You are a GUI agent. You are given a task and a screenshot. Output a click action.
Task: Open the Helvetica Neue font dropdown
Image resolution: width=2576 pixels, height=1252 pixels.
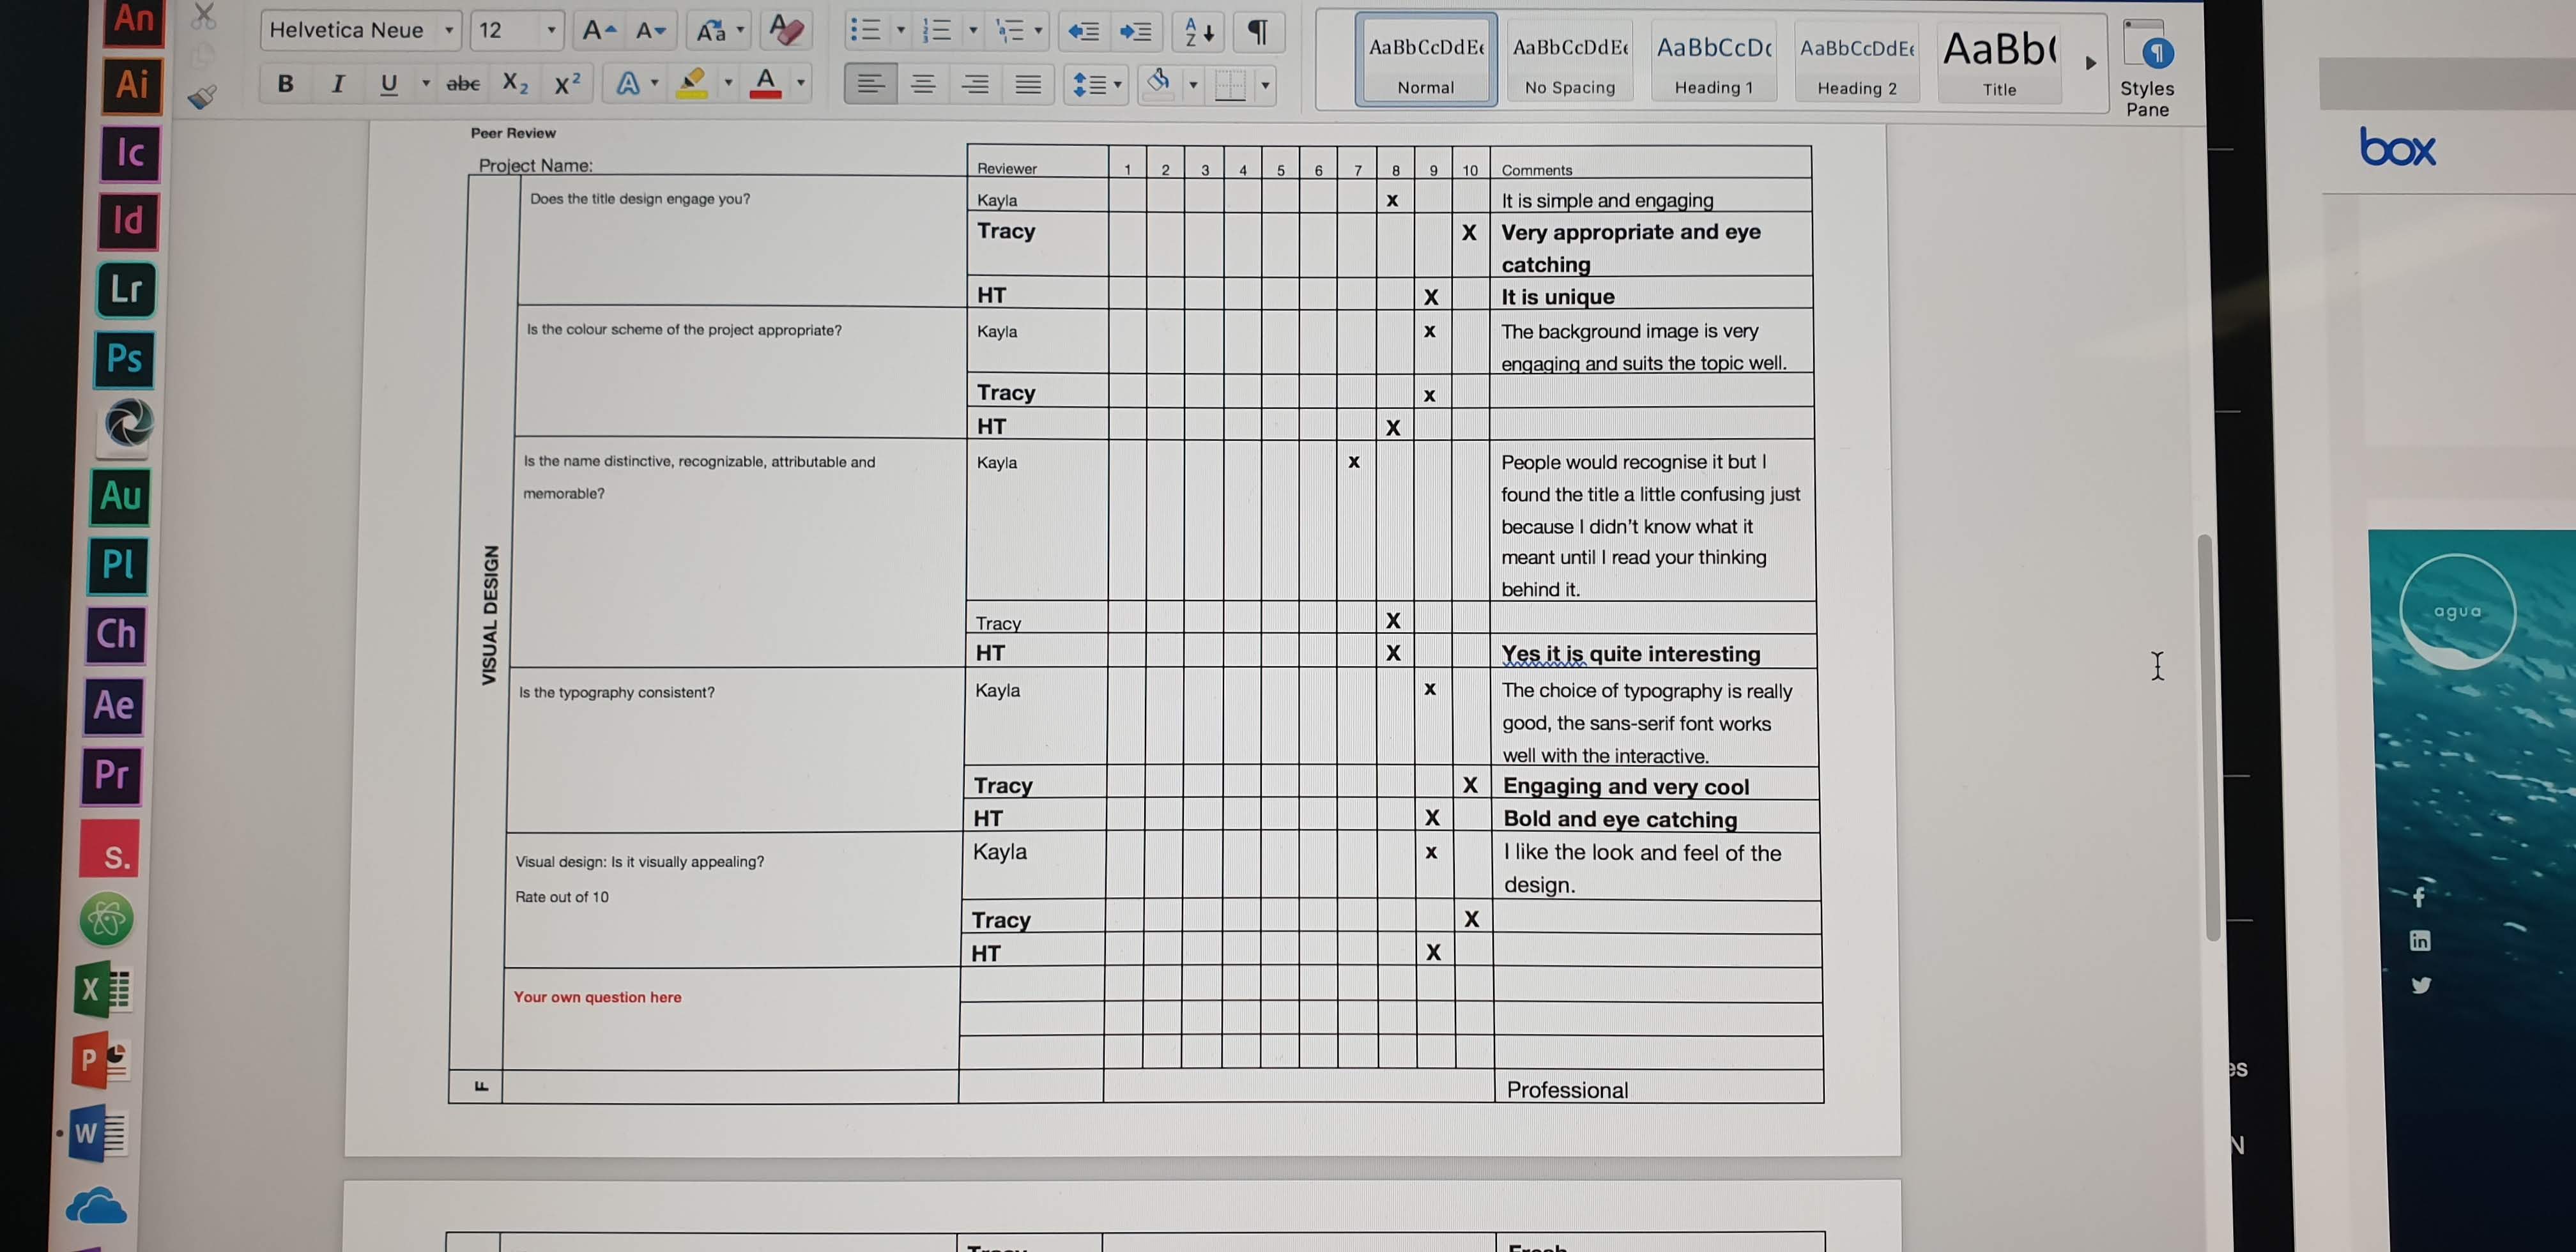(449, 31)
